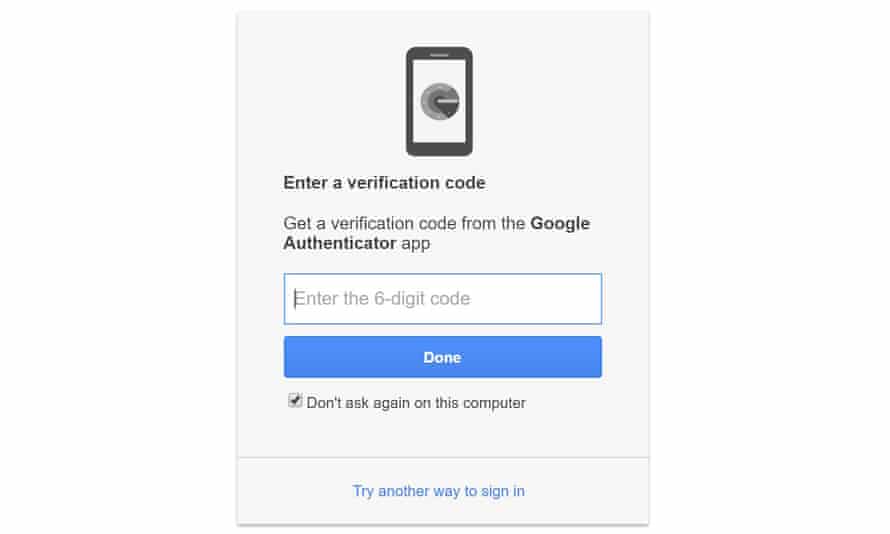Click the 'Enter the 6-digit code' placeholder text
This screenshot has width=890, height=534.
coord(382,298)
